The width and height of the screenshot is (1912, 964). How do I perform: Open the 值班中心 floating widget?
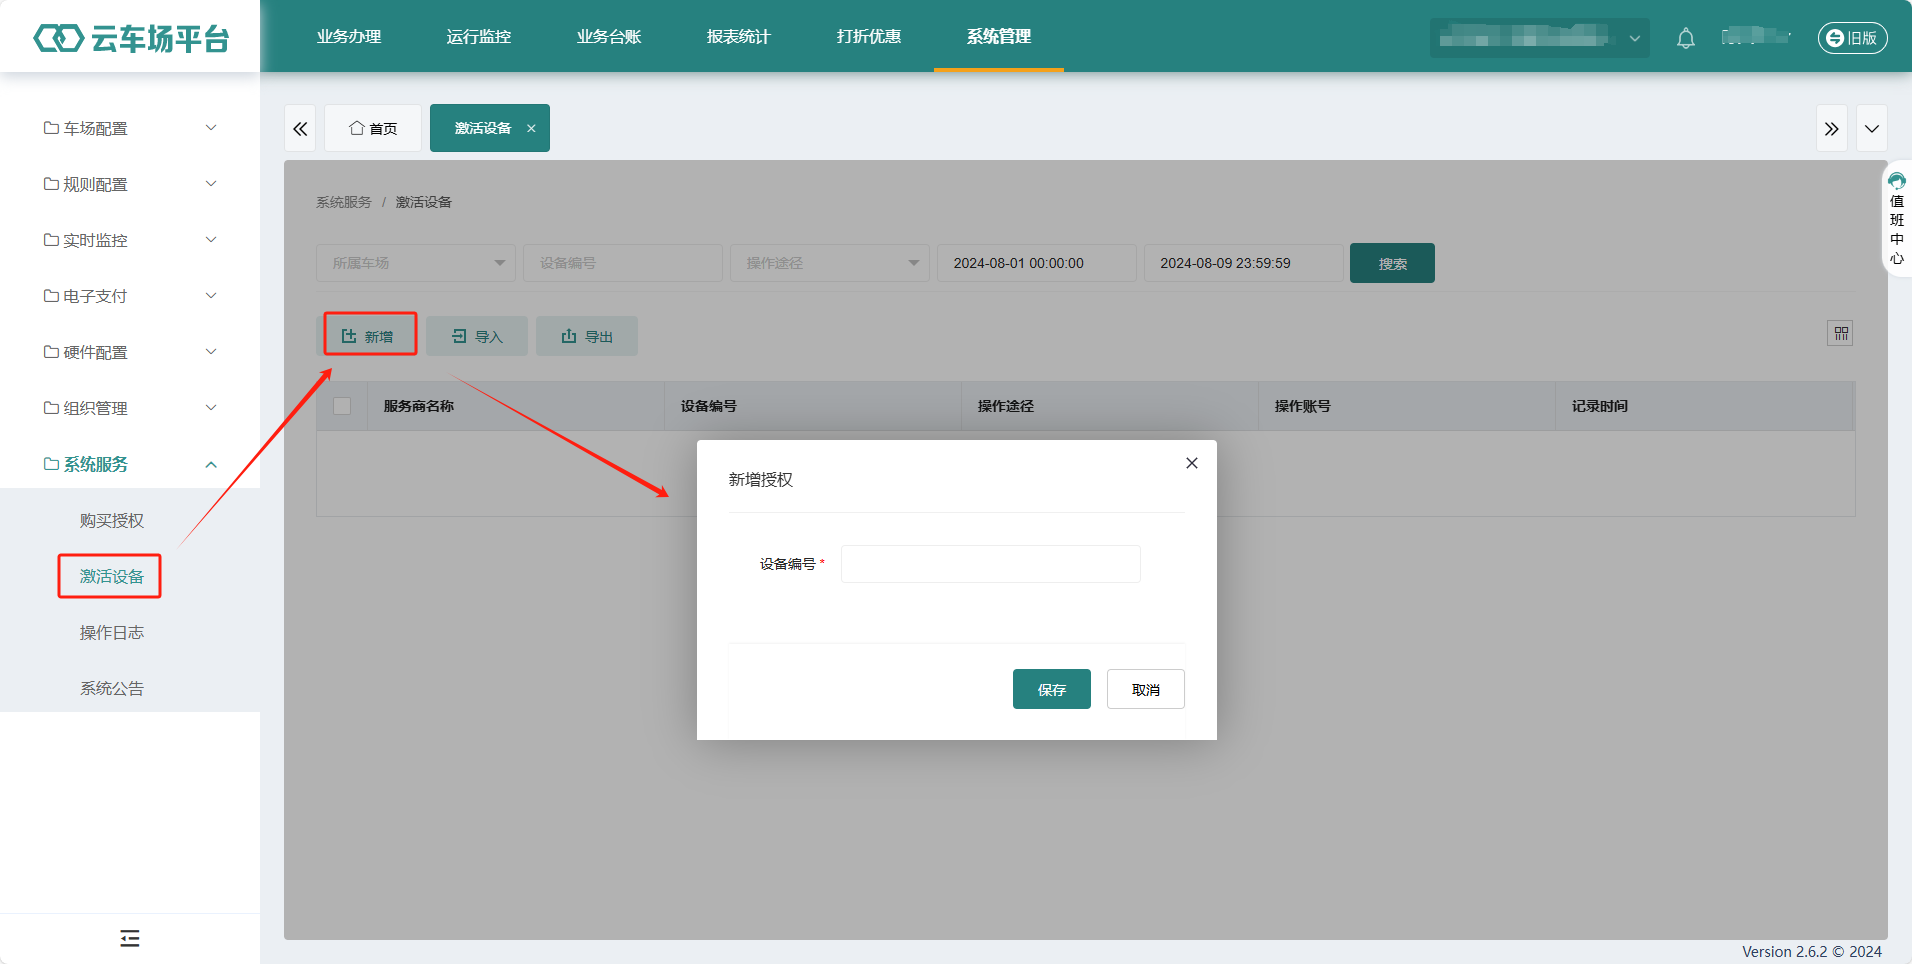coord(1896,219)
